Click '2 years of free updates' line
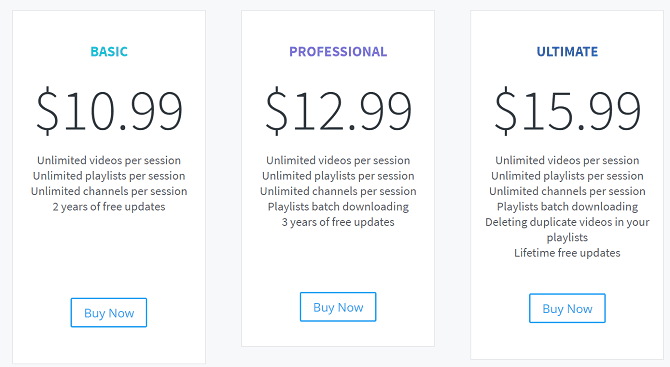This screenshot has width=670, height=367. (x=109, y=207)
